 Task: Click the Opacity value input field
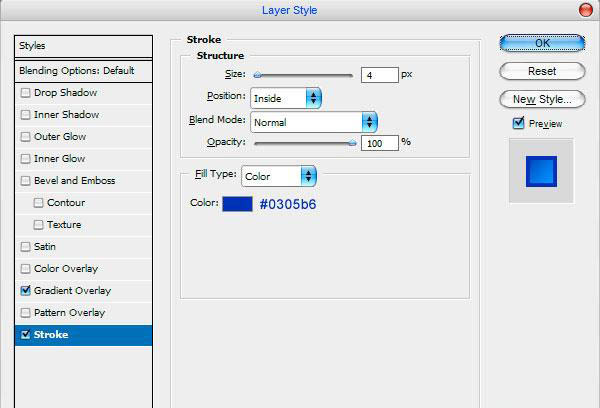tap(380, 143)
